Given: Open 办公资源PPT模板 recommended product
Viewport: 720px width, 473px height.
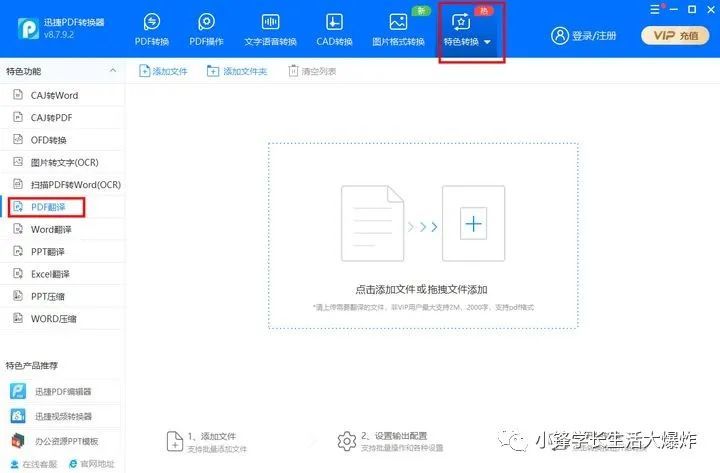Looking at the screenshot, I should [62, 441].
